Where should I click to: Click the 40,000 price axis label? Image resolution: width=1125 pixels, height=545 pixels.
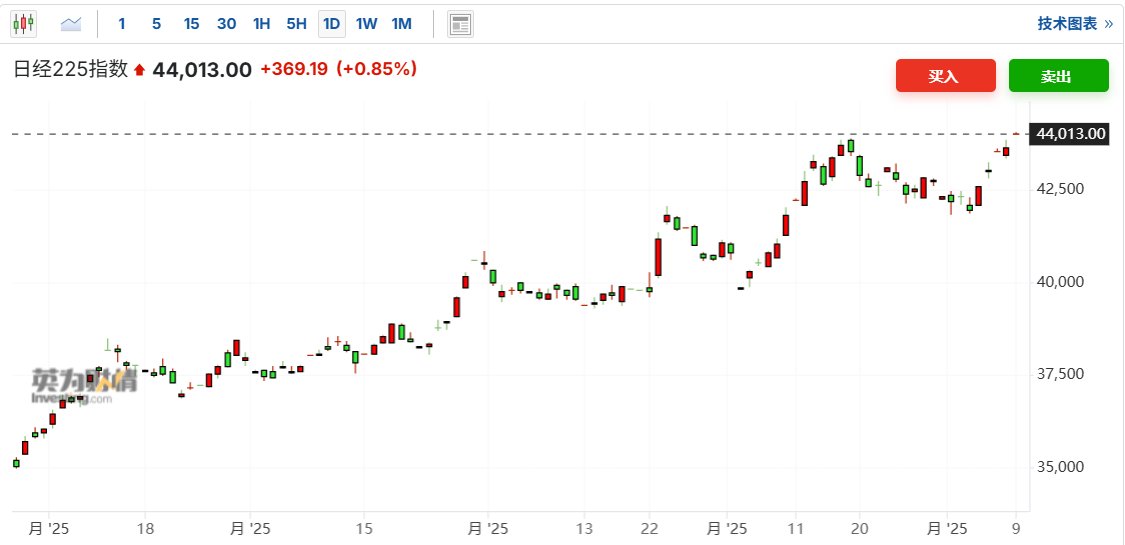click(x=1062, y=282)
